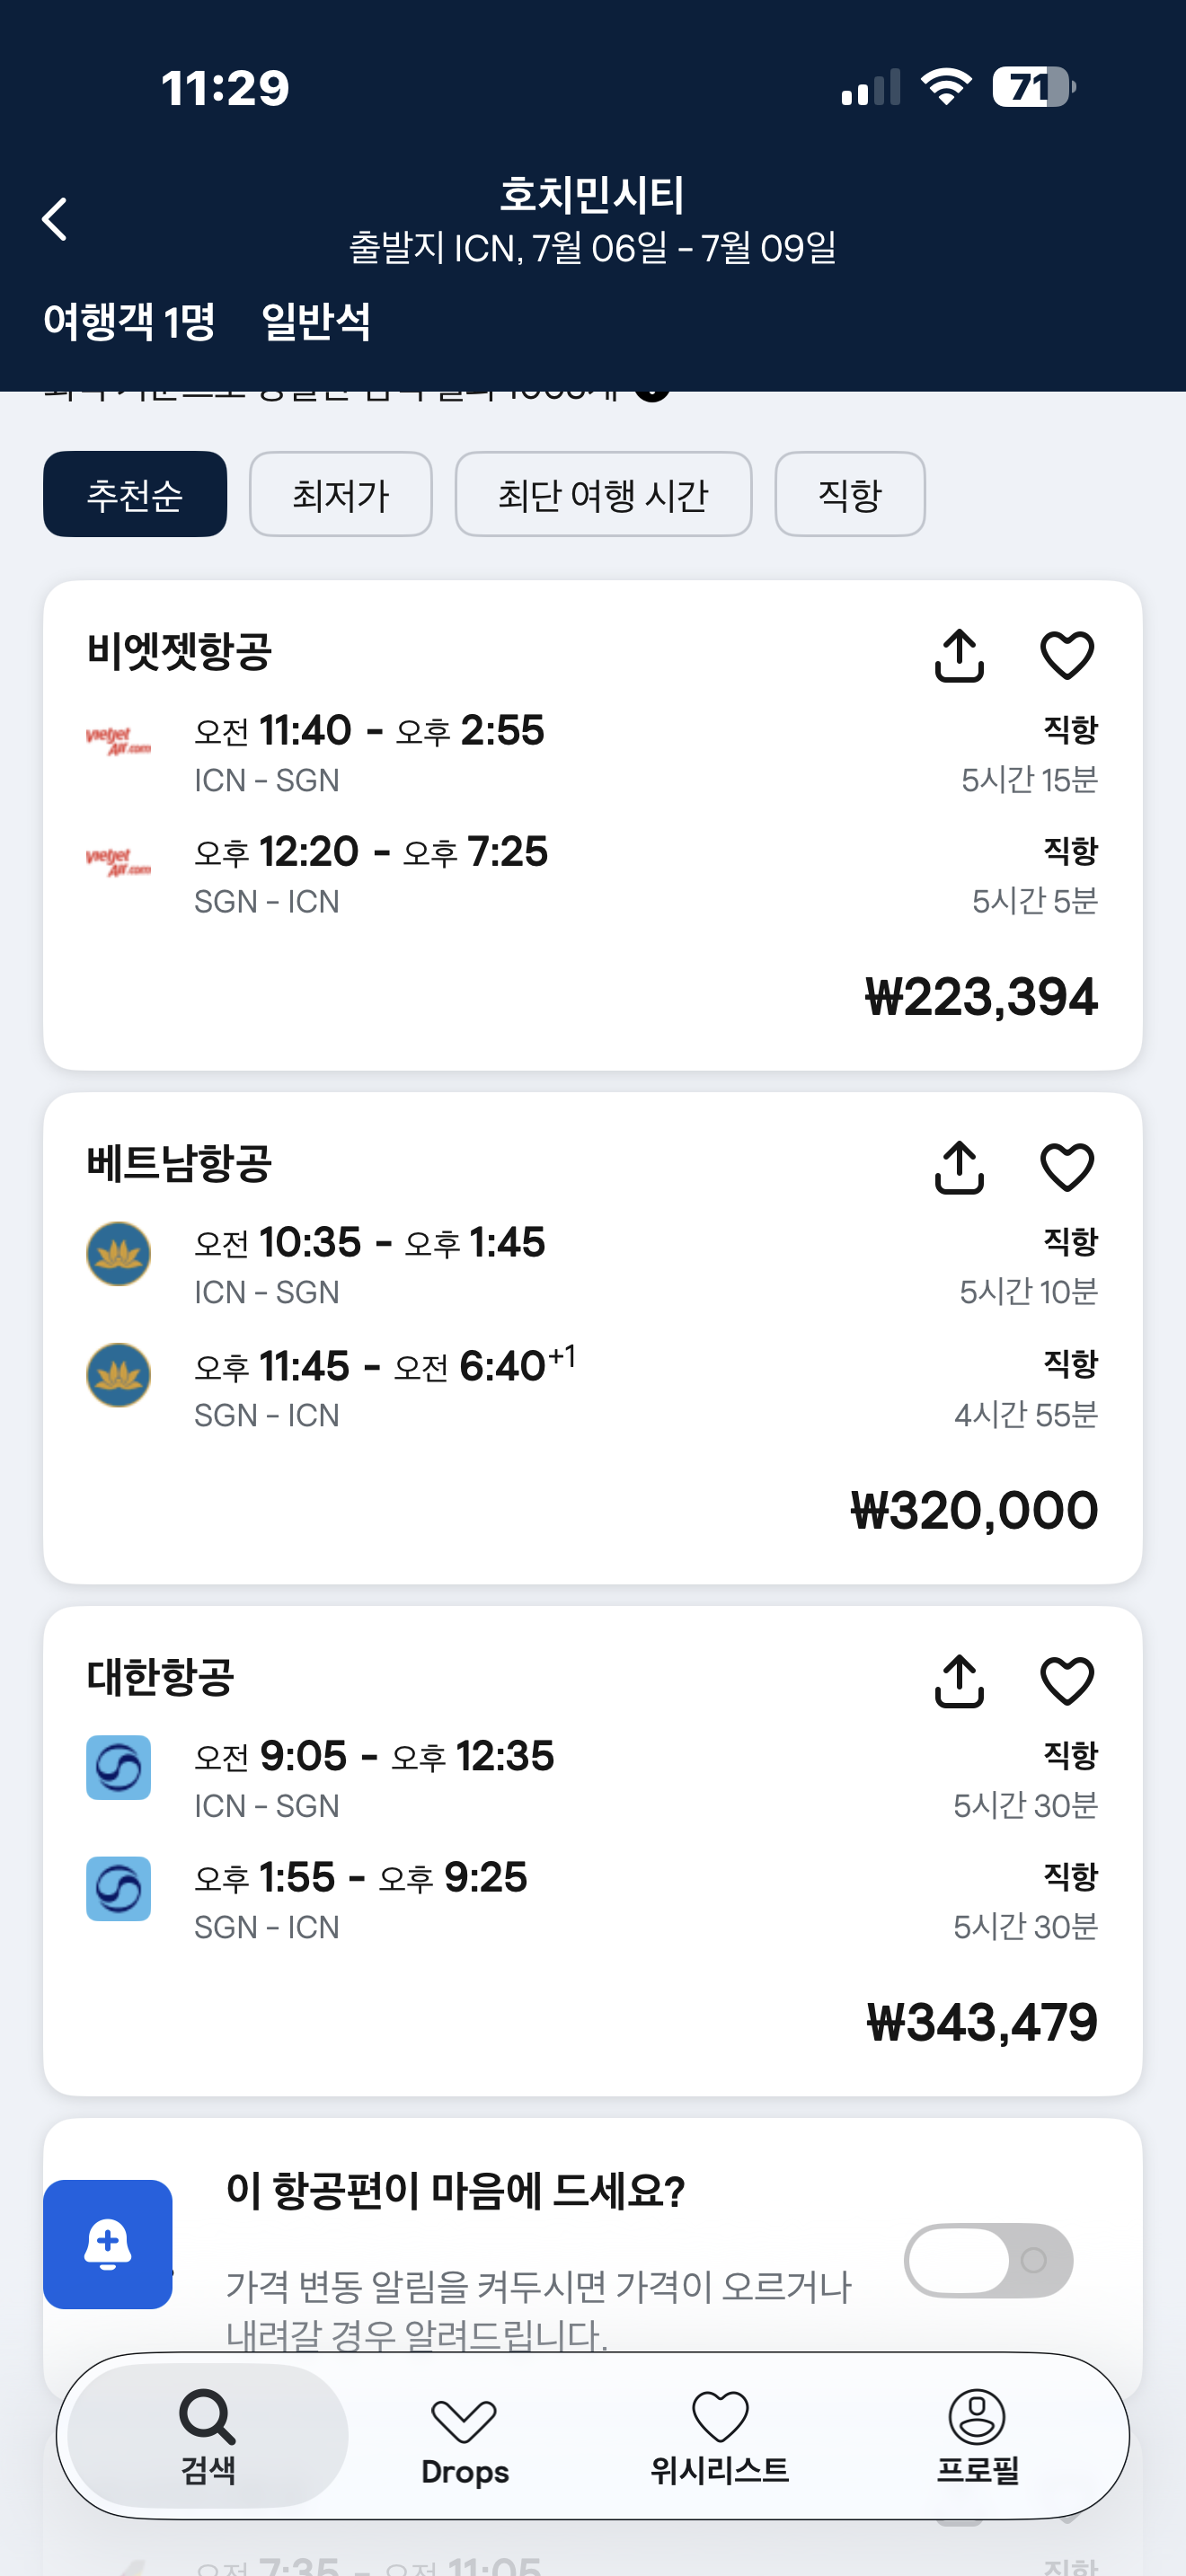Favorite the Korean Air flight
The image size is (1186, 2576).
(x=1067, y=1681)
